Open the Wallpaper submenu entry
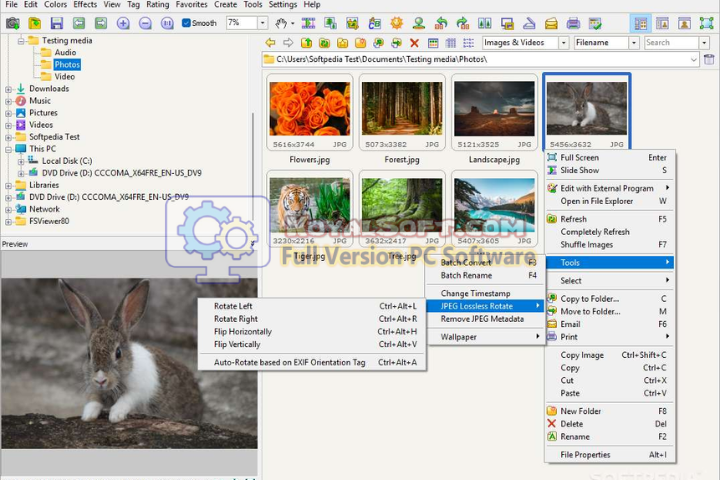This screenshot has height=480, width=720. pos(485,337)
